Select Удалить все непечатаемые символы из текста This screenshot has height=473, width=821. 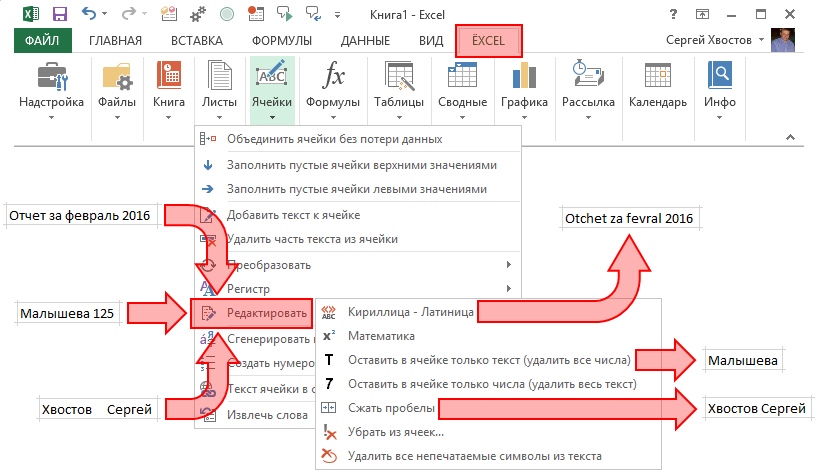click(x=474, y=456)
